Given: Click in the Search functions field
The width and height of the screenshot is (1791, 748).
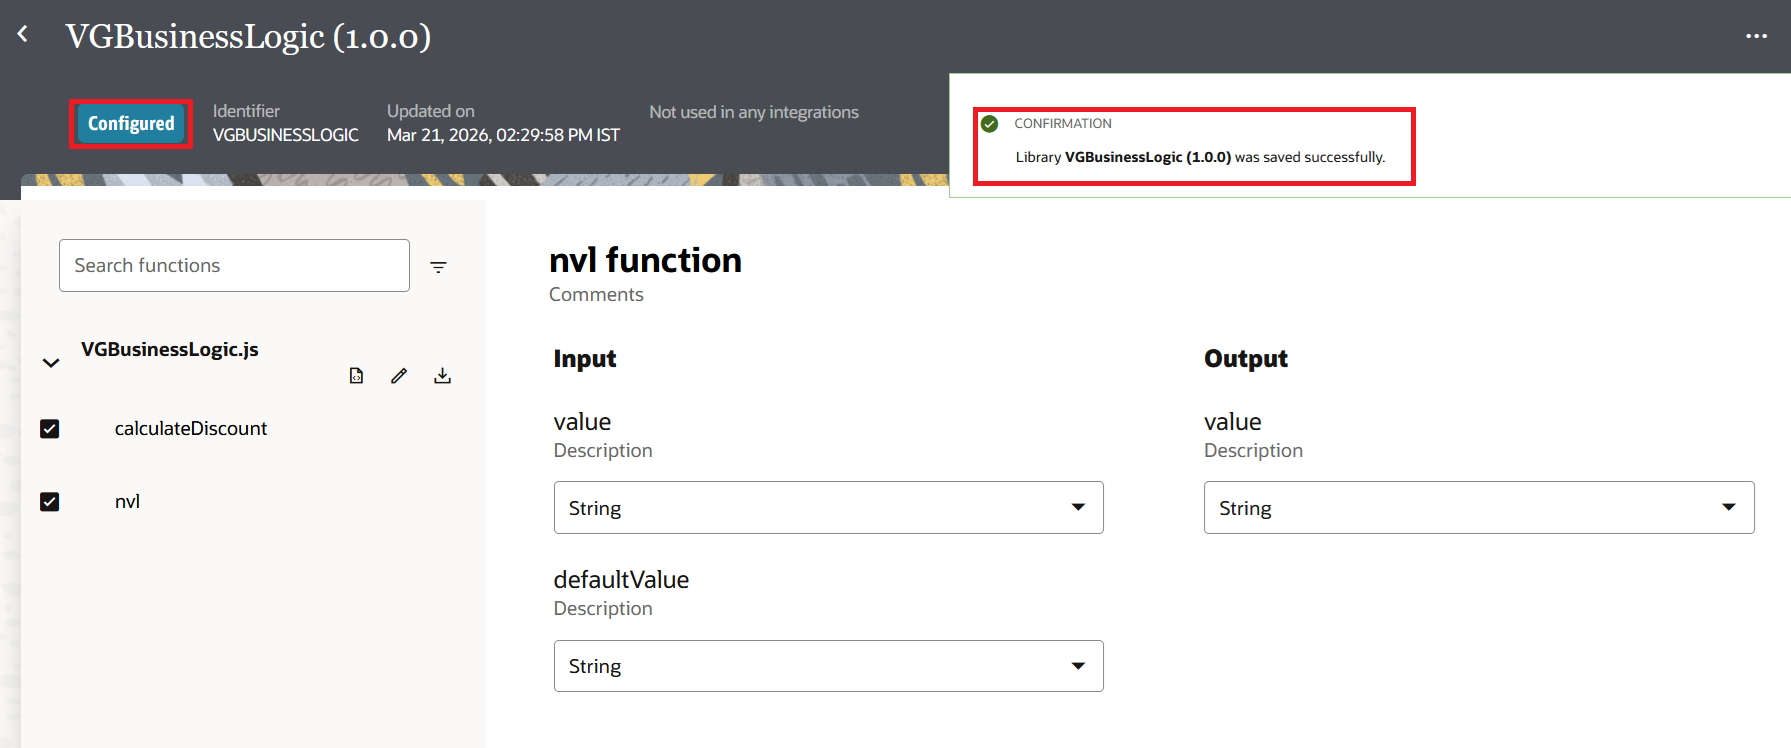Looking at the screenshot, I should pyautogui.click(x=234, y=266).
